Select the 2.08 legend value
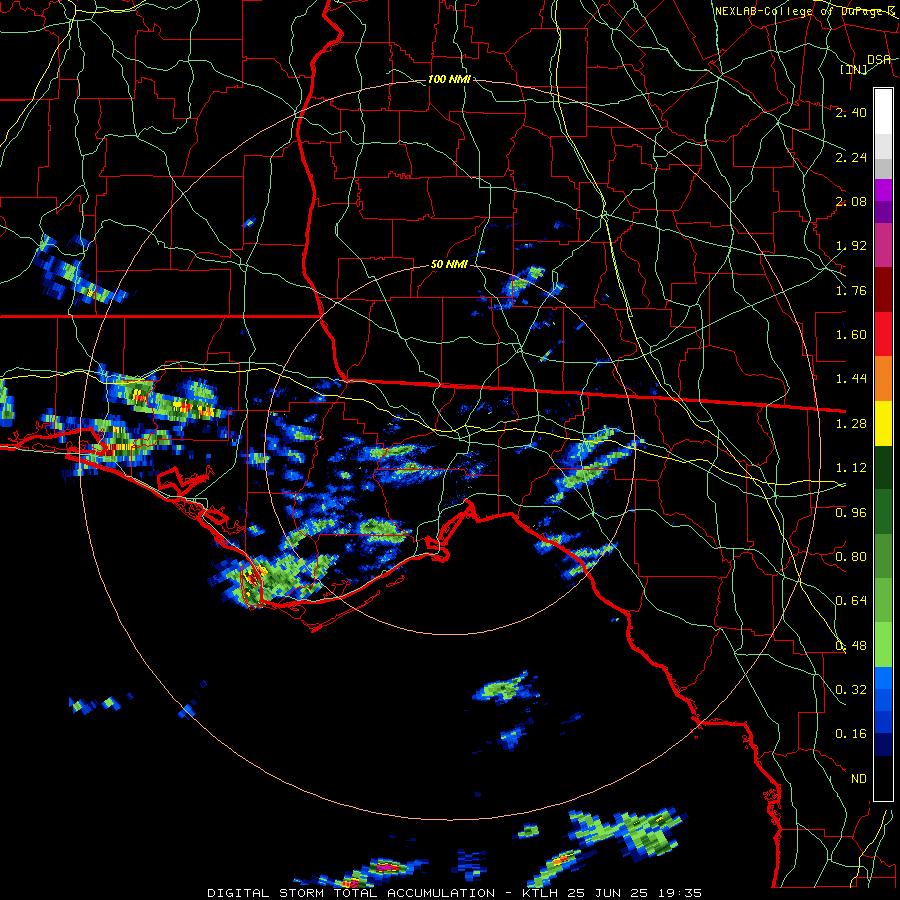Screen dimensions: 900x900 click(851, 201)
